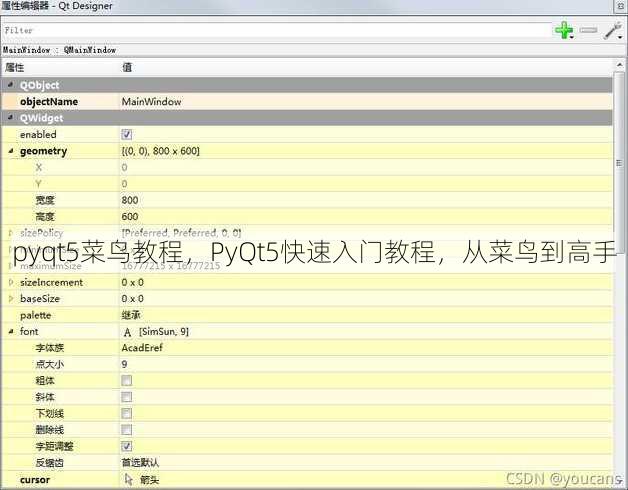Open the wrench configure property editor icon

click(613, 30)
